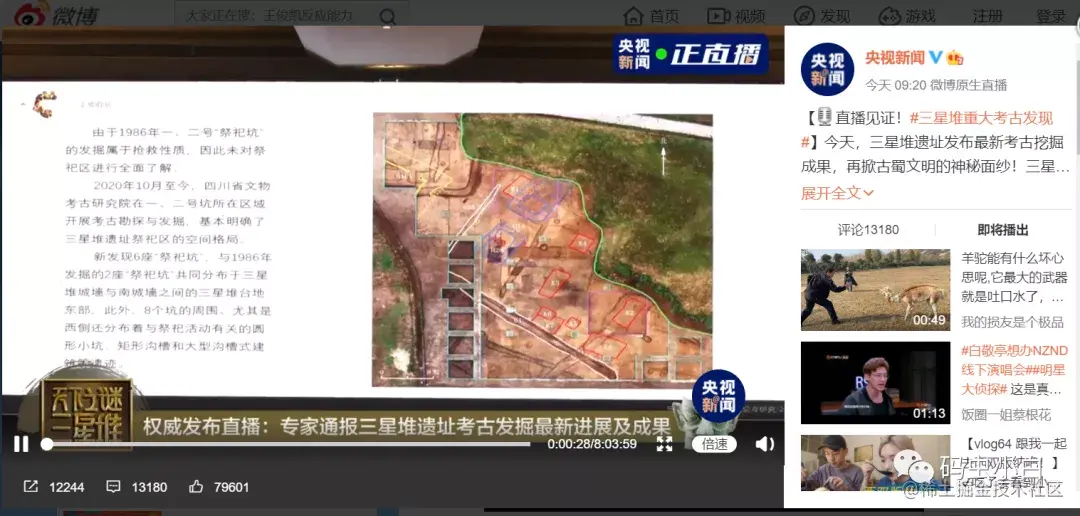The width and height of the screenshot is (1080, 516).
Task: Play the 01:13 concert video thumbnail
Action: click(875, 382)
